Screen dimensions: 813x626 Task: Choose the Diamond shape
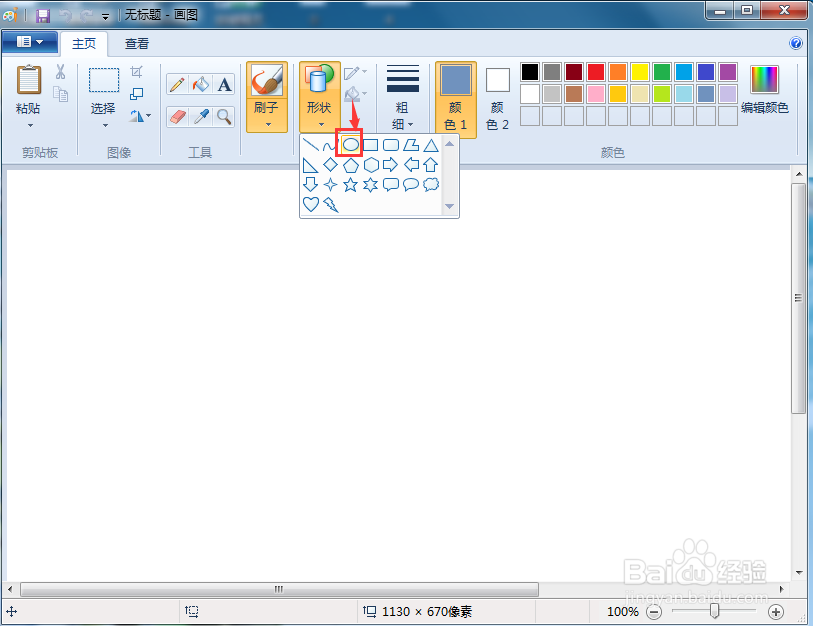pyautogui.click(x=330, y=165)
